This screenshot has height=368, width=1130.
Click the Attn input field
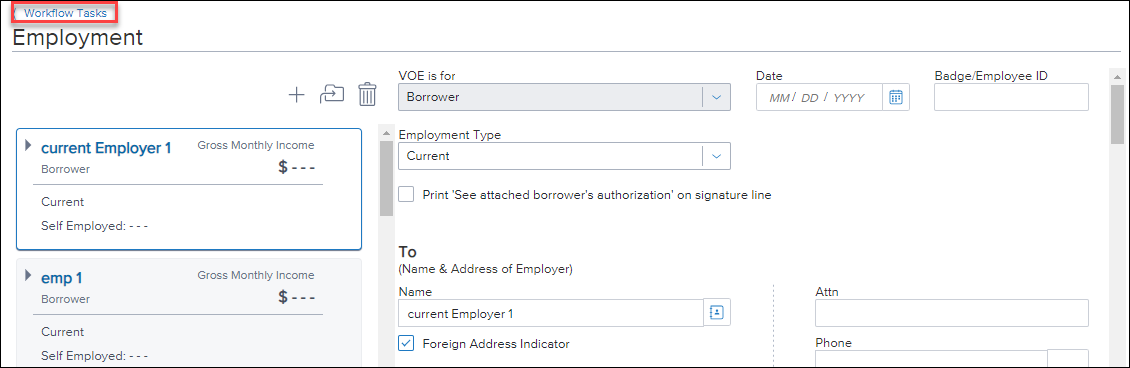951,313
